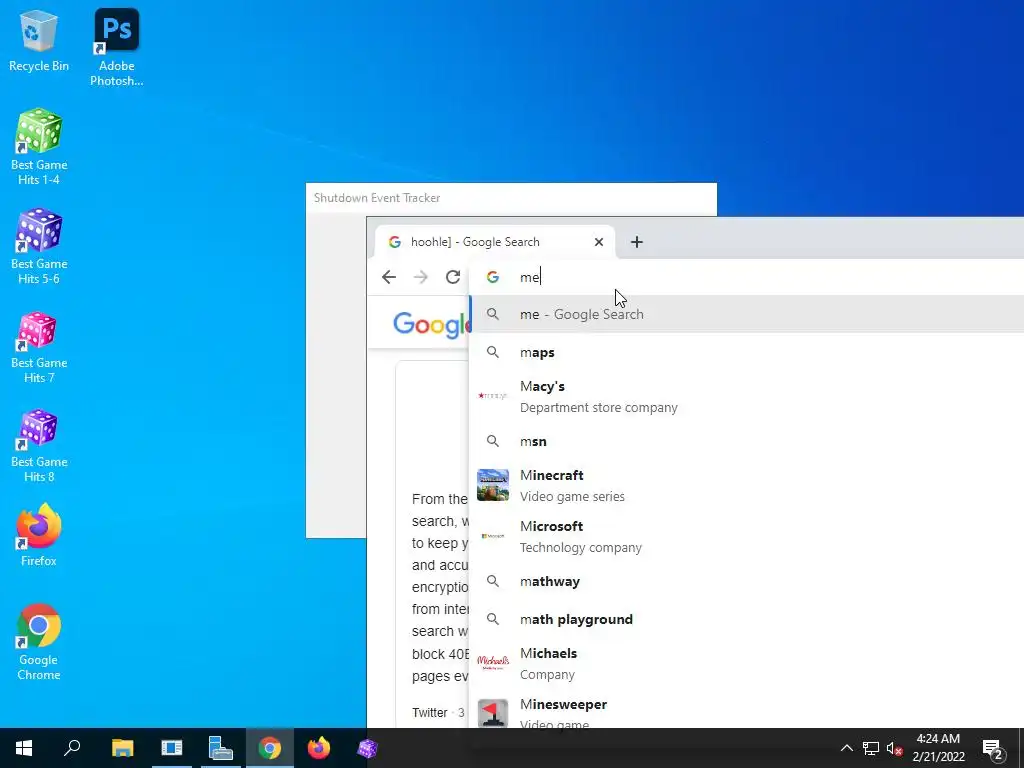Screen dimensions: 1024x768
Task: Click the address bar containing 'me'
Action: point(746,277)
